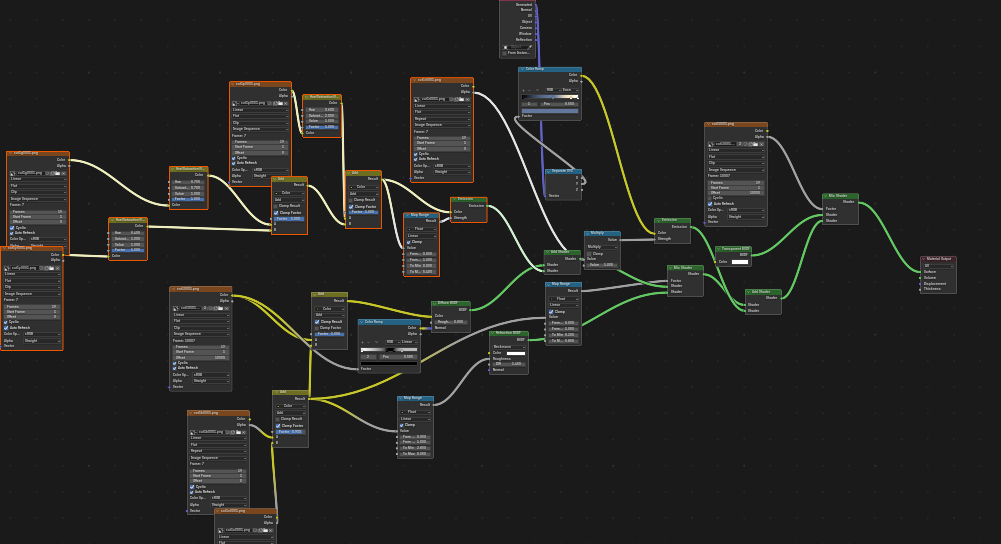Click the remove stop minus icon on the lower Color Ramp
1001x544 pixels.
369,342
